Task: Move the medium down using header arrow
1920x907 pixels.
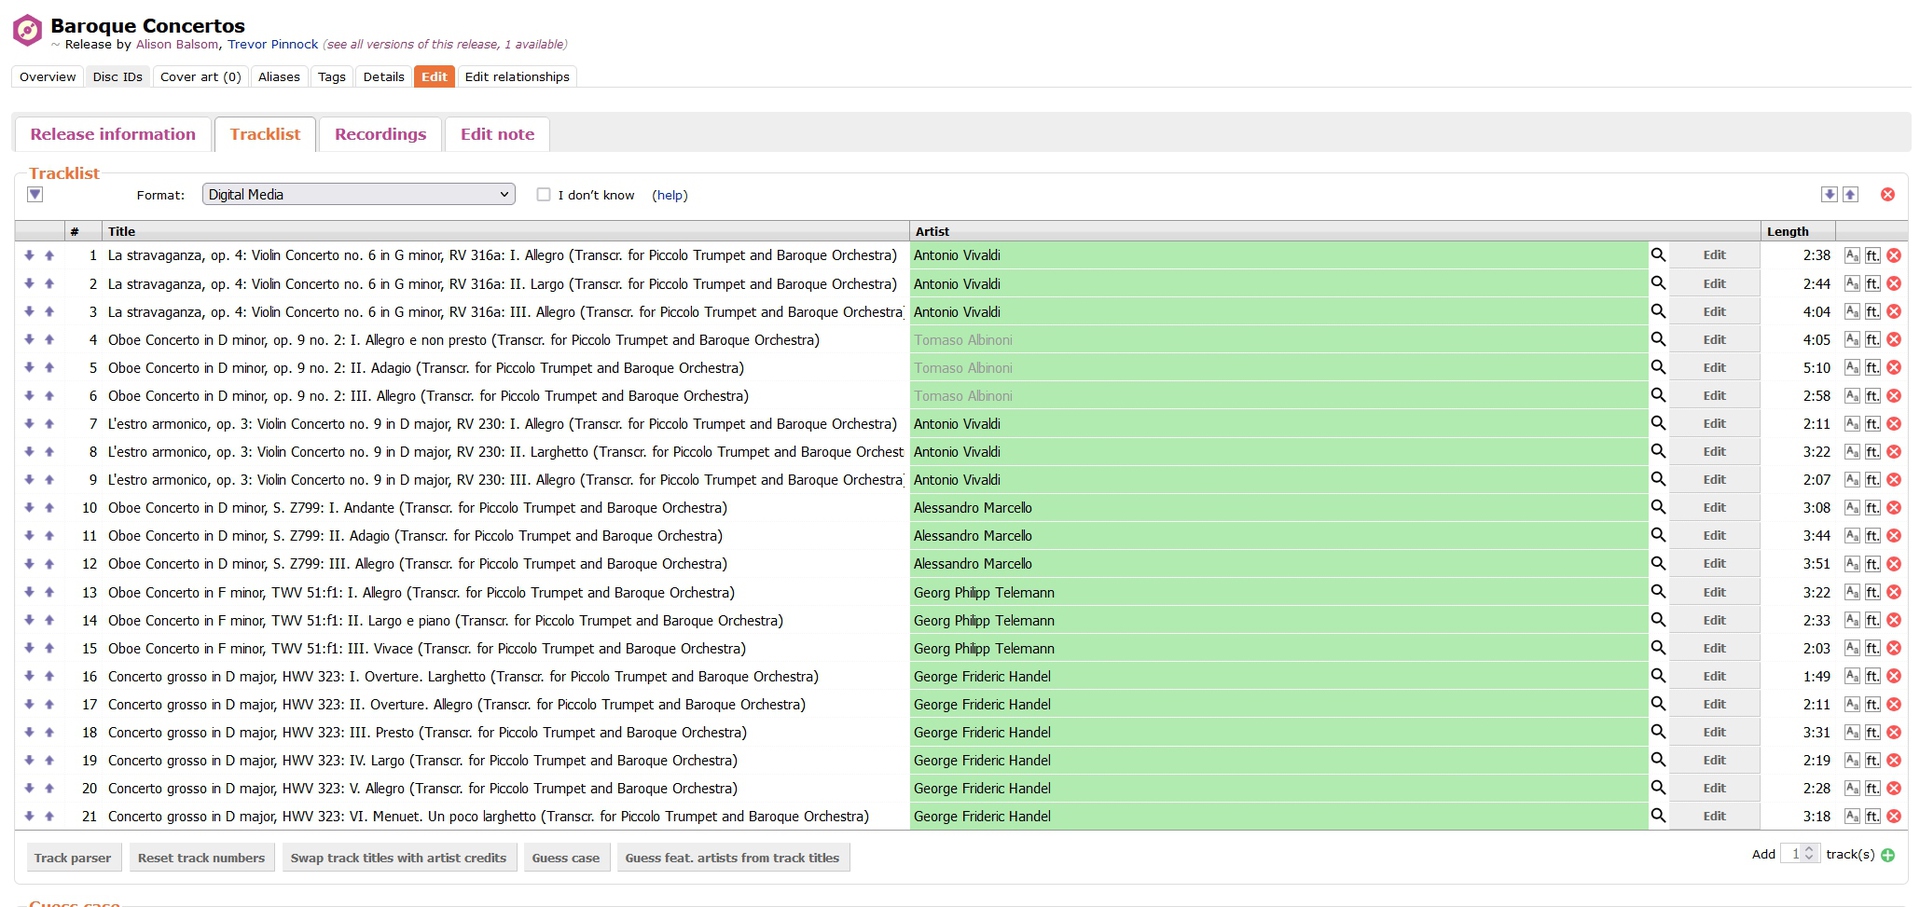Action: (1829, 195)
